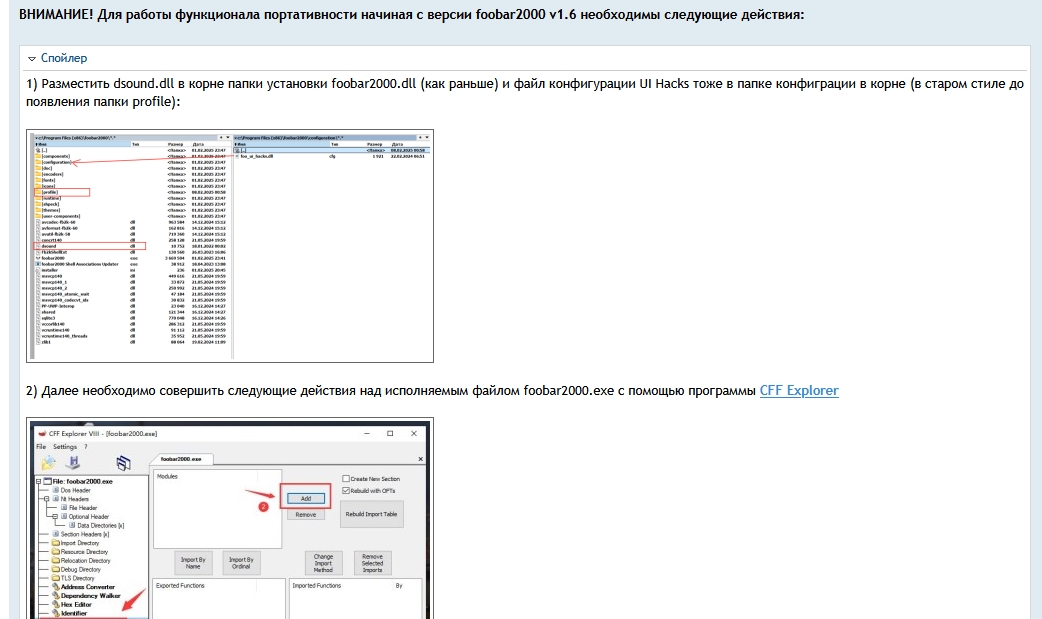Click the Relocation Directory folder icon
This screenshot has height=619, width=1042.
pos(56,560)
